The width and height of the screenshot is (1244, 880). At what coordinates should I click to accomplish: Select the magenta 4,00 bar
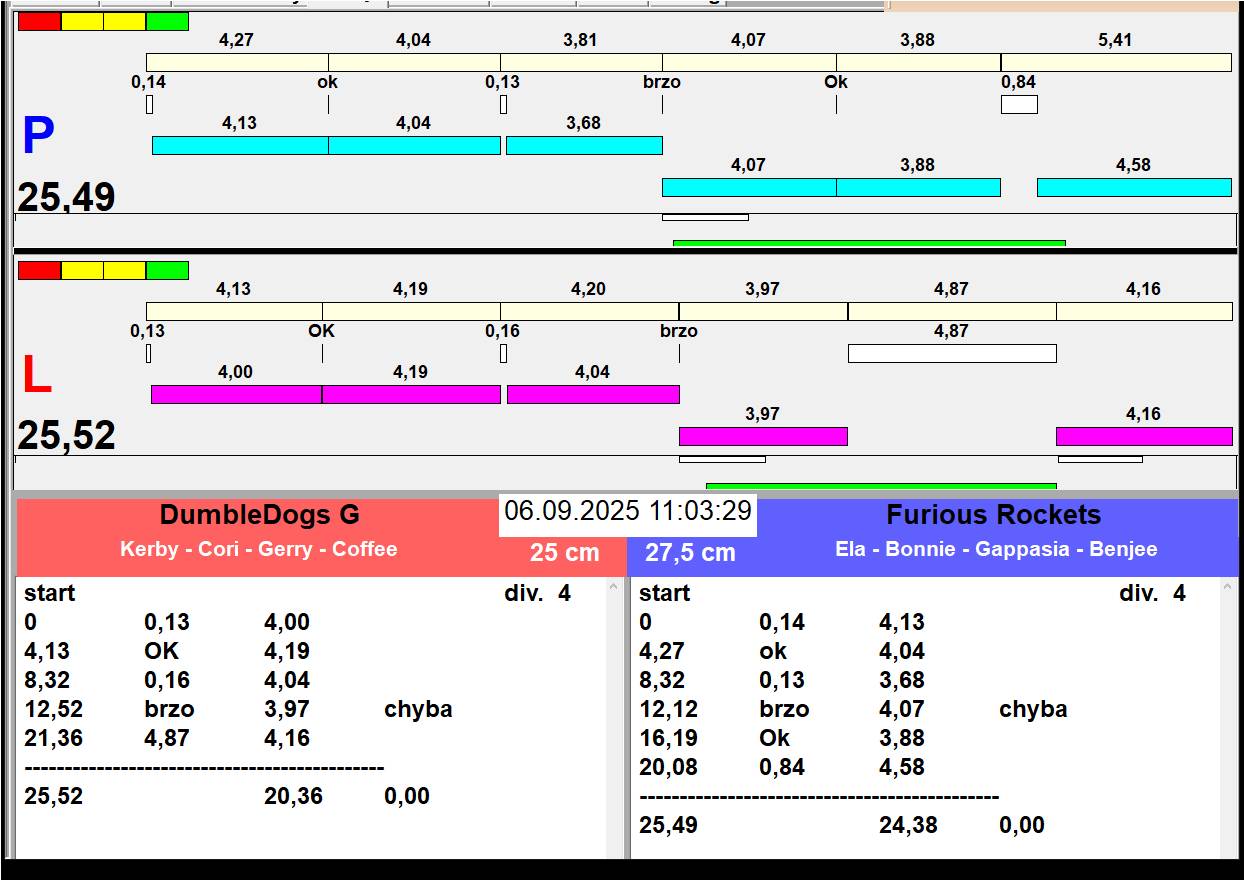coord(236,394)
